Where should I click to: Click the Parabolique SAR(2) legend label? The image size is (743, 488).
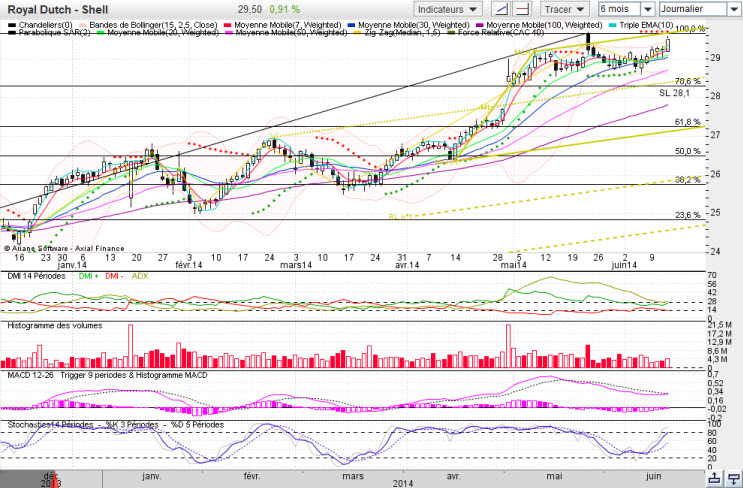click(x=54, y=33)
